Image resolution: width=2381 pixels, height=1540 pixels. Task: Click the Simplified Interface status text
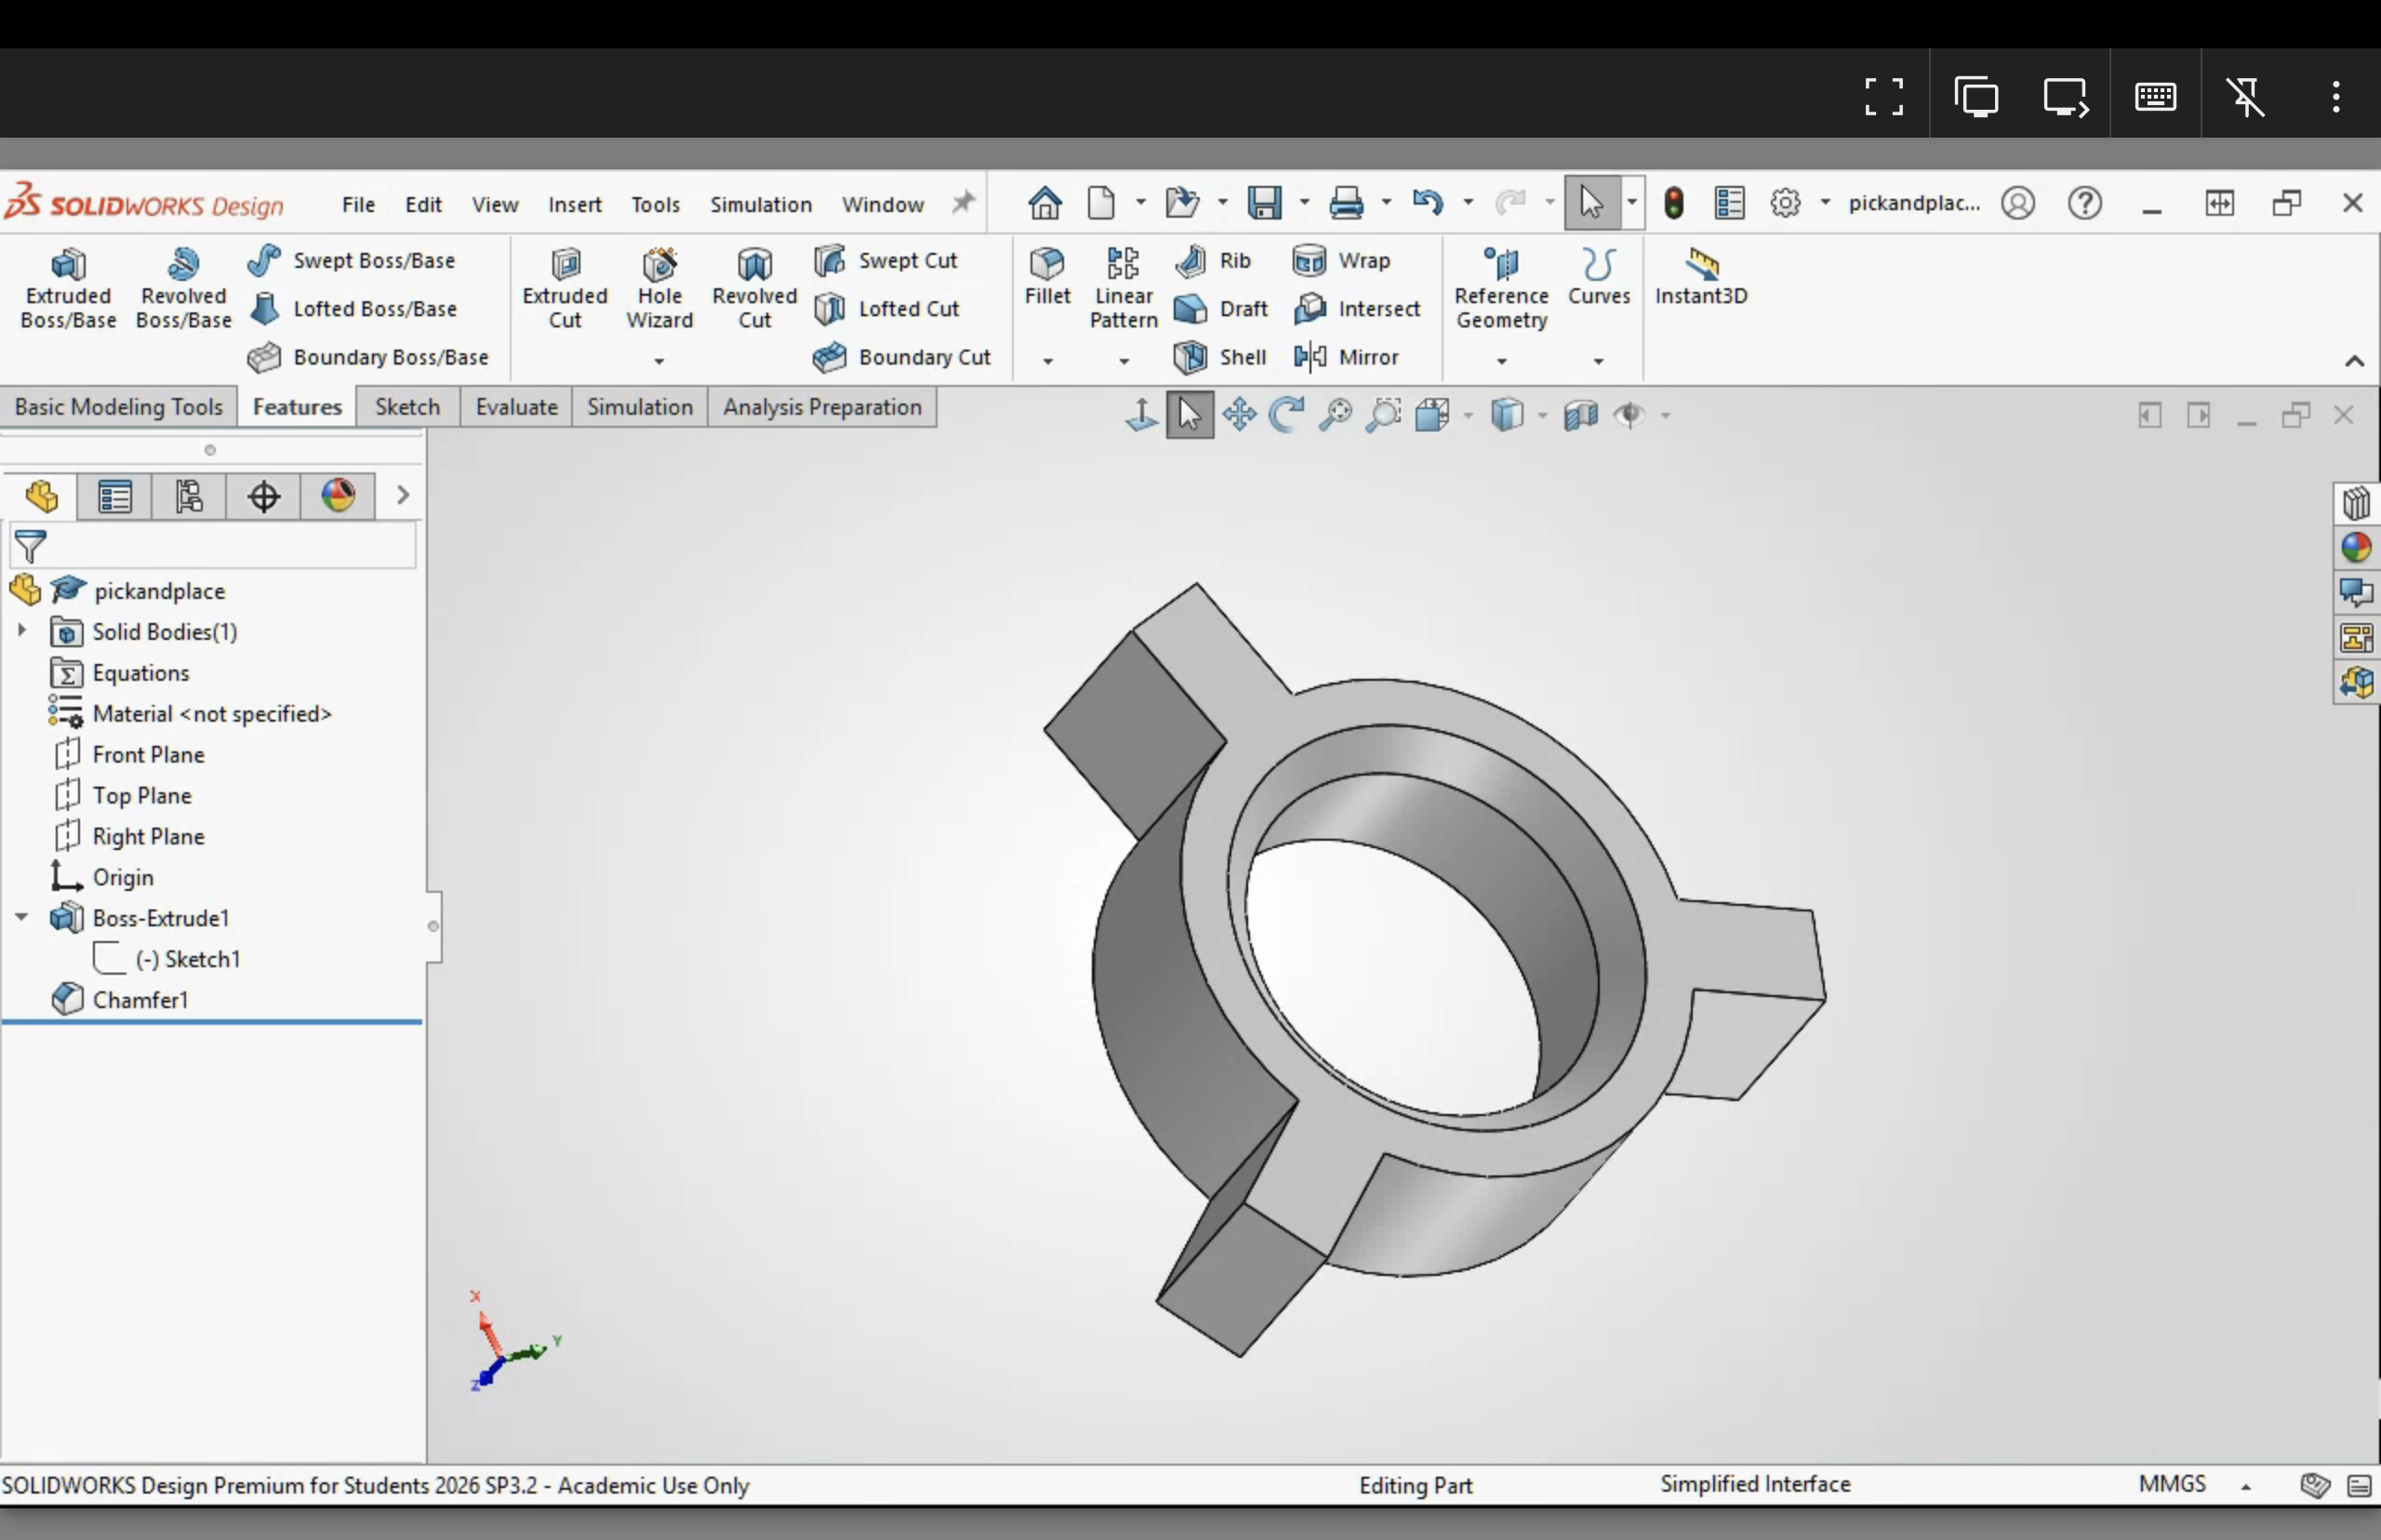1755,1484
